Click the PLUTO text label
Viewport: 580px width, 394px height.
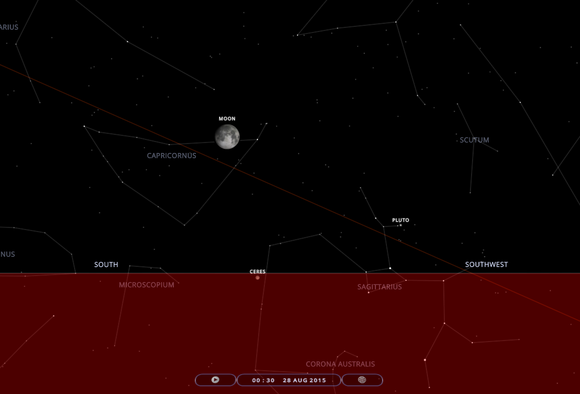point(401,220)
